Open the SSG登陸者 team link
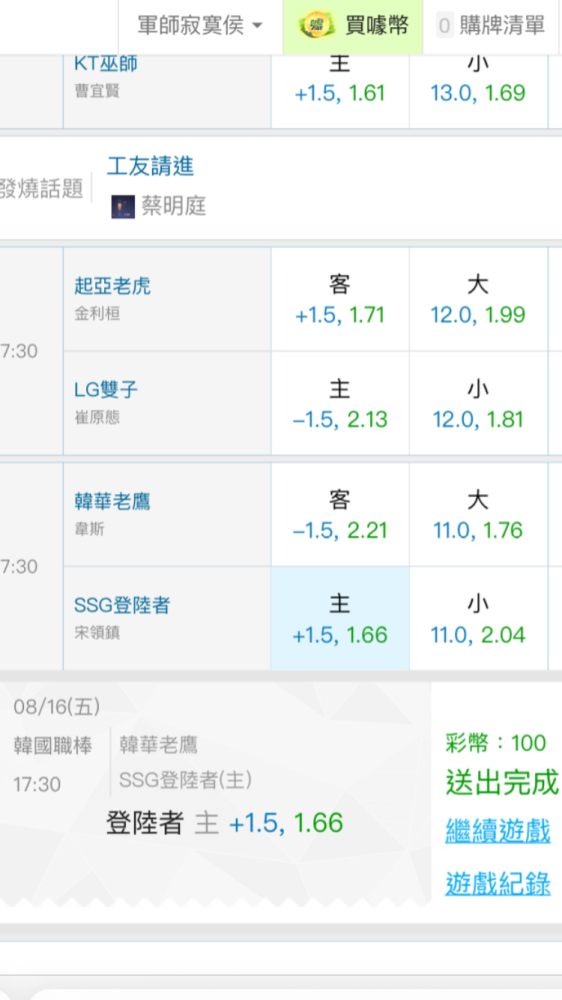The width and height of the screenshot is (562, 1000). click(122, 605)
